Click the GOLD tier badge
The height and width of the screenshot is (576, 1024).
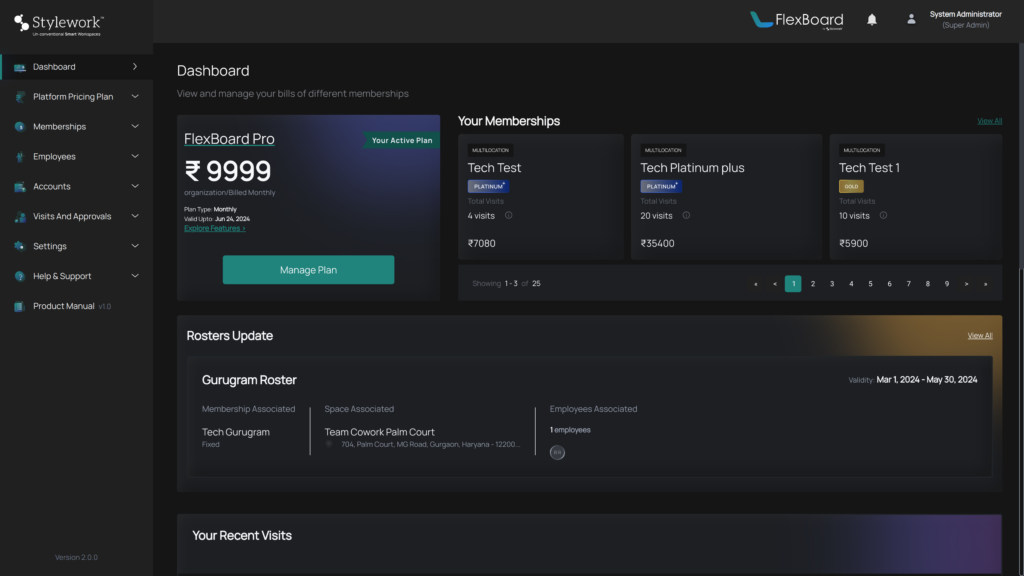(851, 187)
